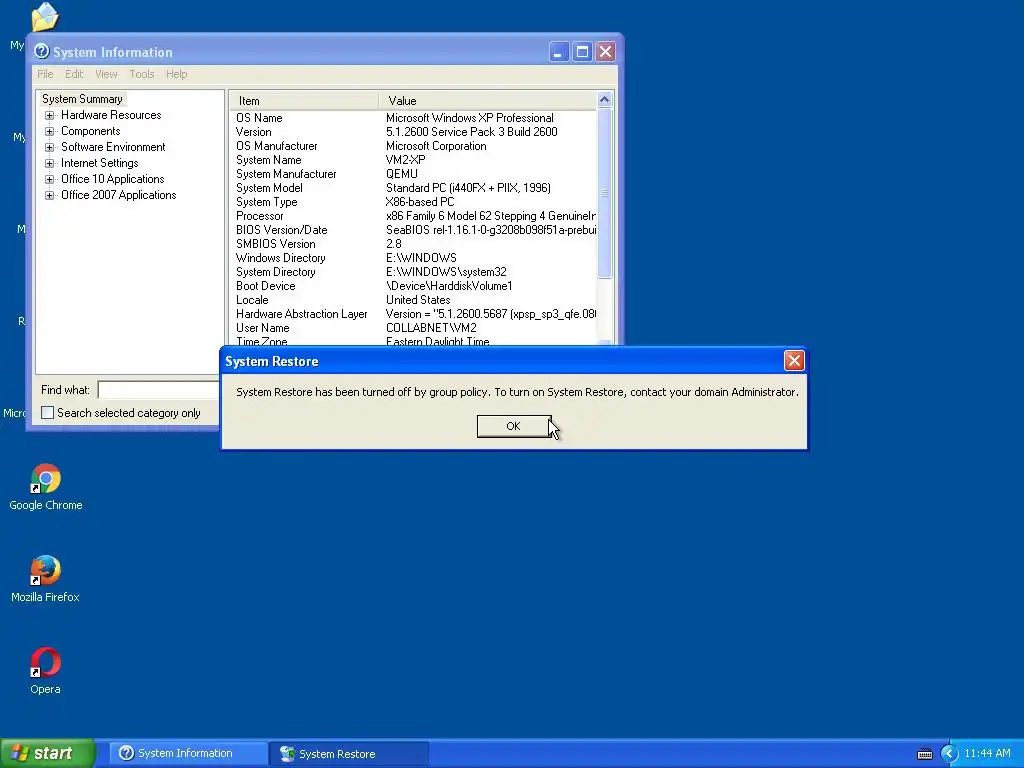Expand Internet Settings tree node
1024x768 pixels.
49,163
